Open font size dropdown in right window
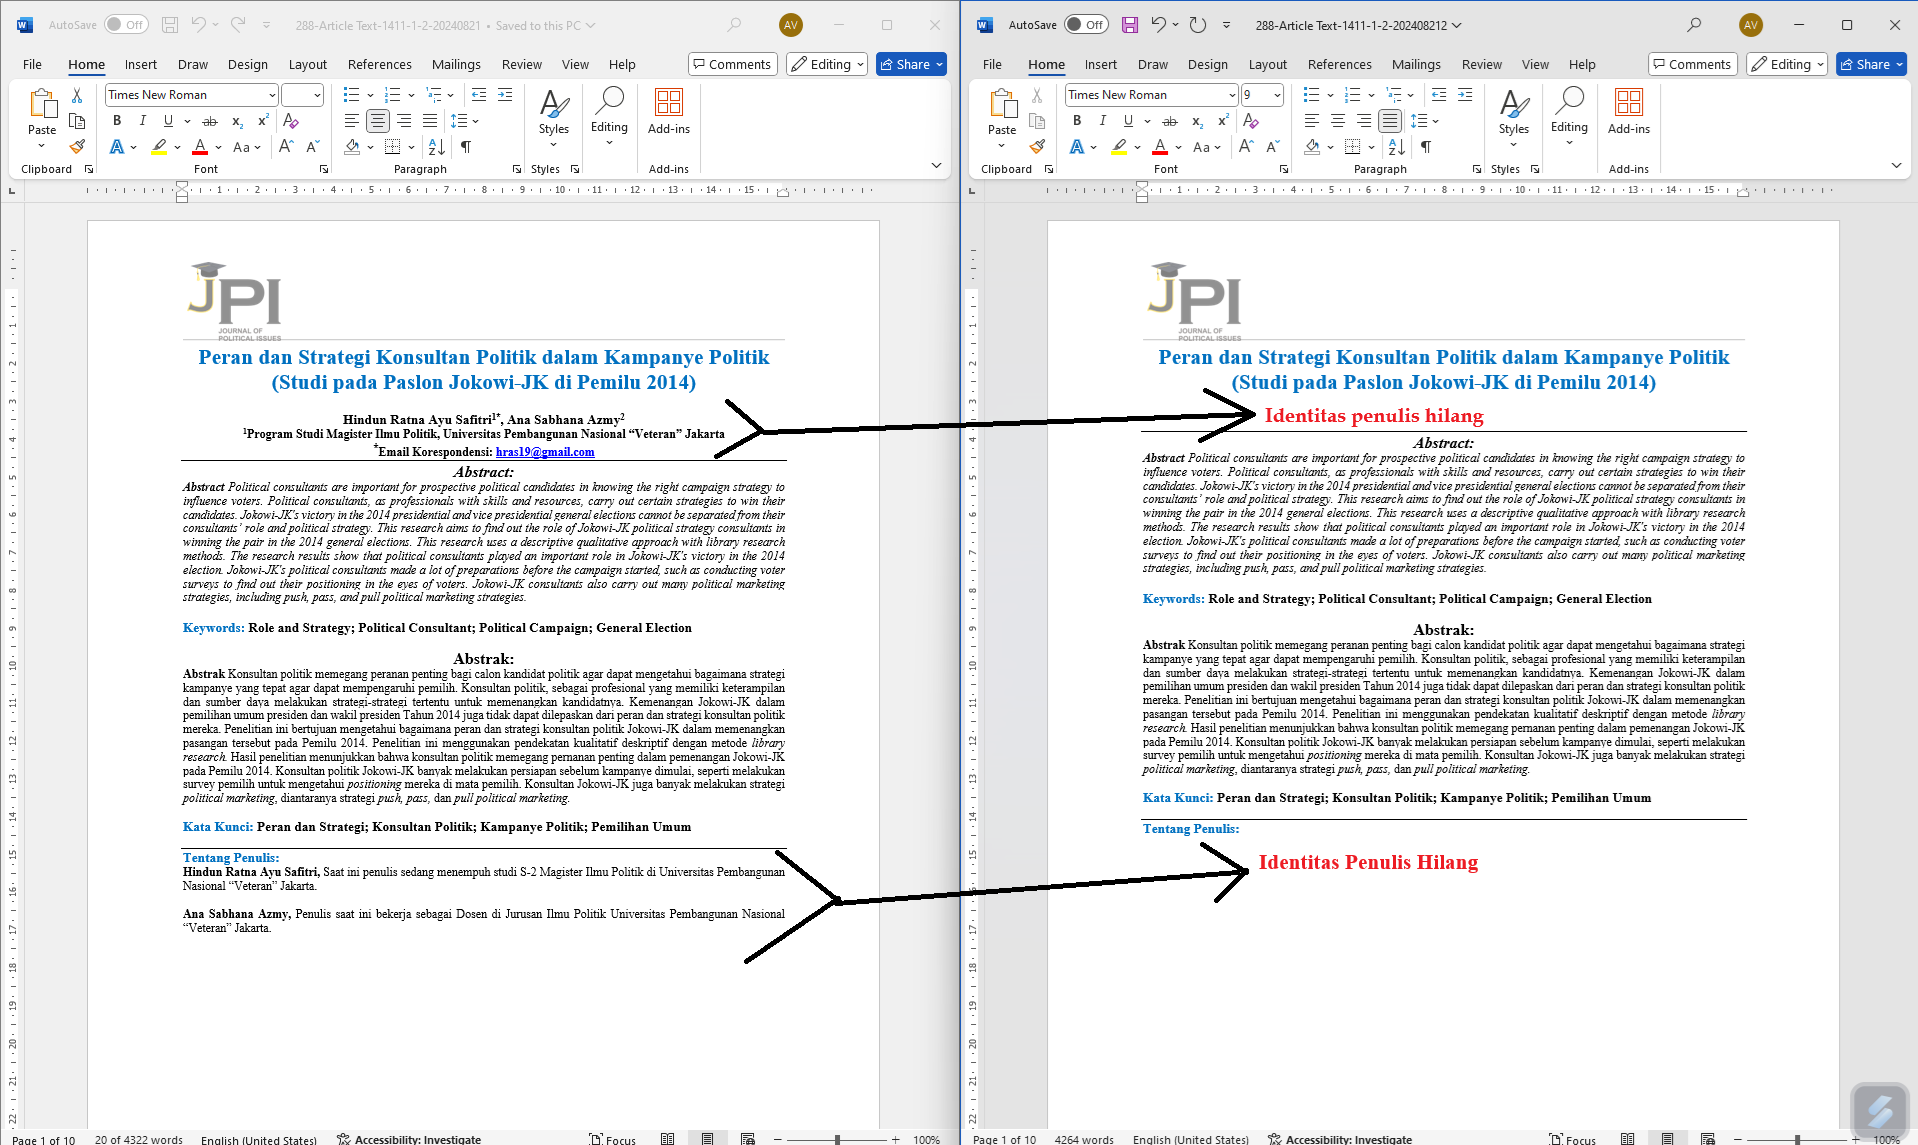1918x1145 pixels. click(x=1277, y=95)
